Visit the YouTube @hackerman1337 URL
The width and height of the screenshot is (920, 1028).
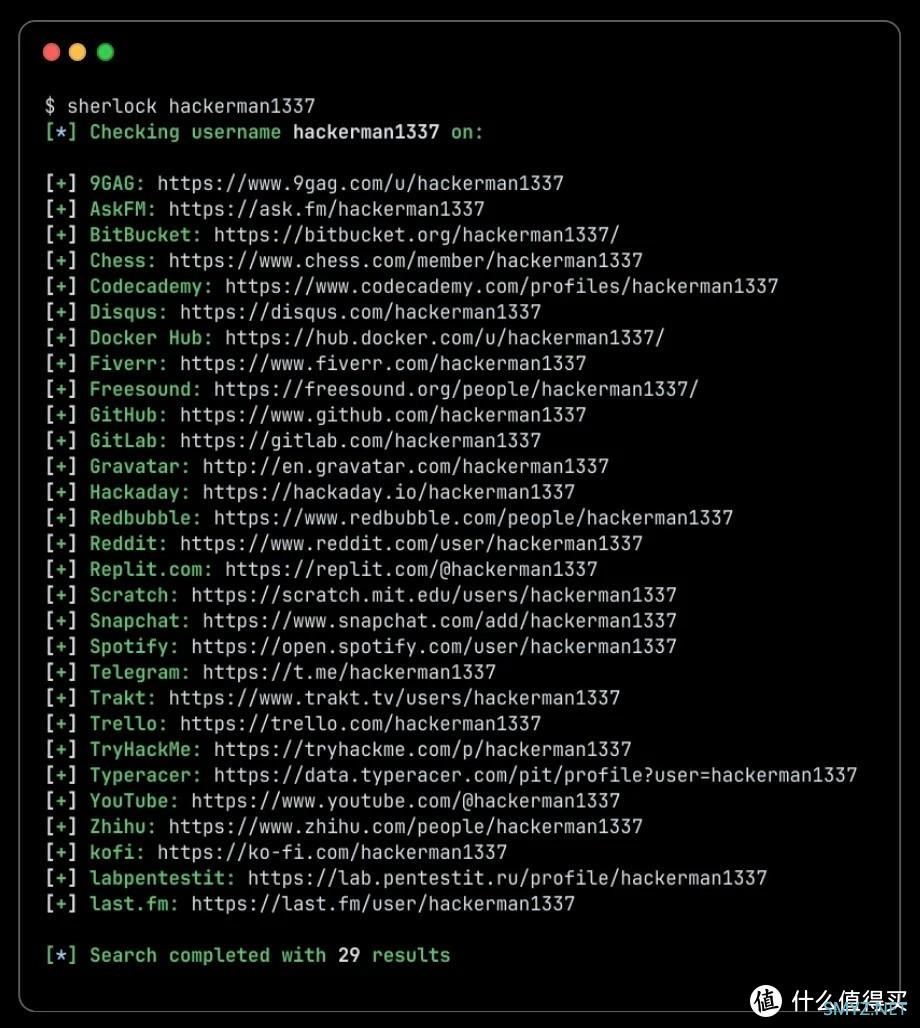pyautogui.click(x=405, y=800)
